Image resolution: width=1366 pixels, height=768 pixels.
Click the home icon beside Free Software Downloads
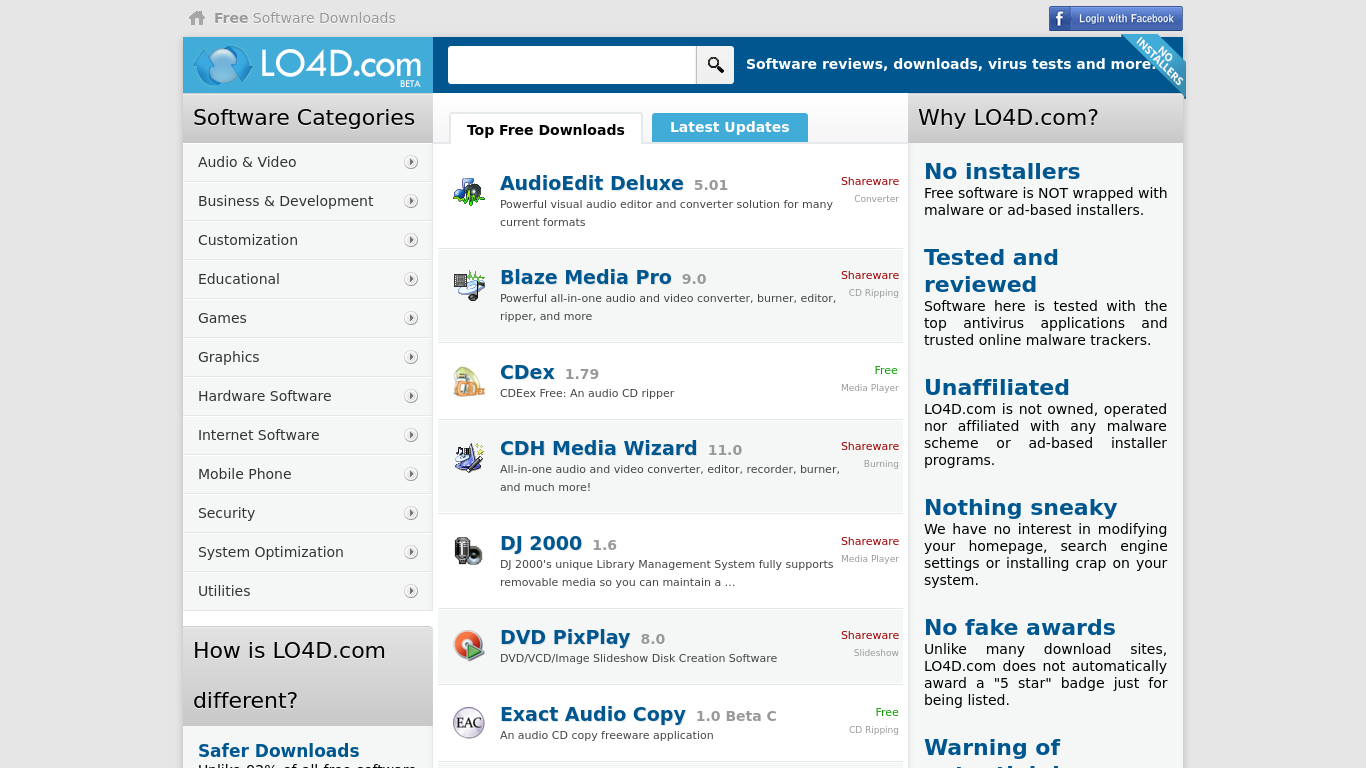pyautogui.click(x=197, y=18)
